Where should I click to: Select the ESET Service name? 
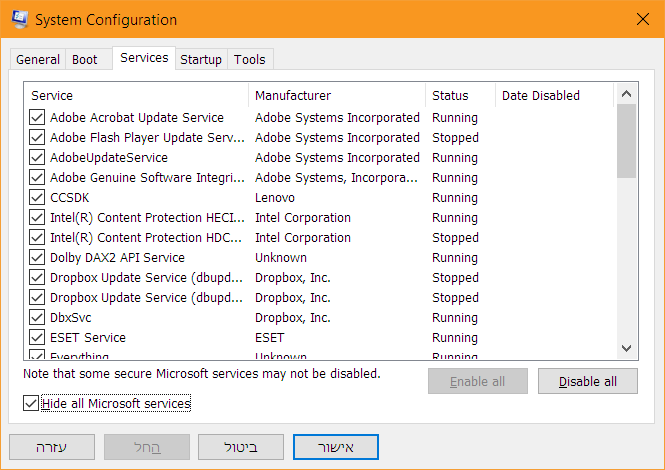click(88, 338)
